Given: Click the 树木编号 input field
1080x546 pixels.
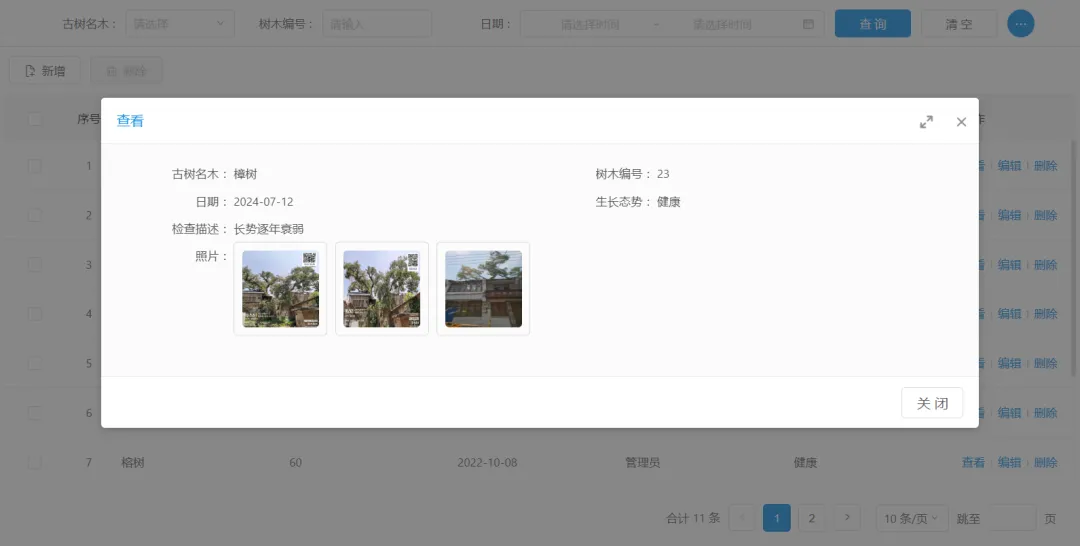Looking at the screenshot, I should (x=377, y=24).
